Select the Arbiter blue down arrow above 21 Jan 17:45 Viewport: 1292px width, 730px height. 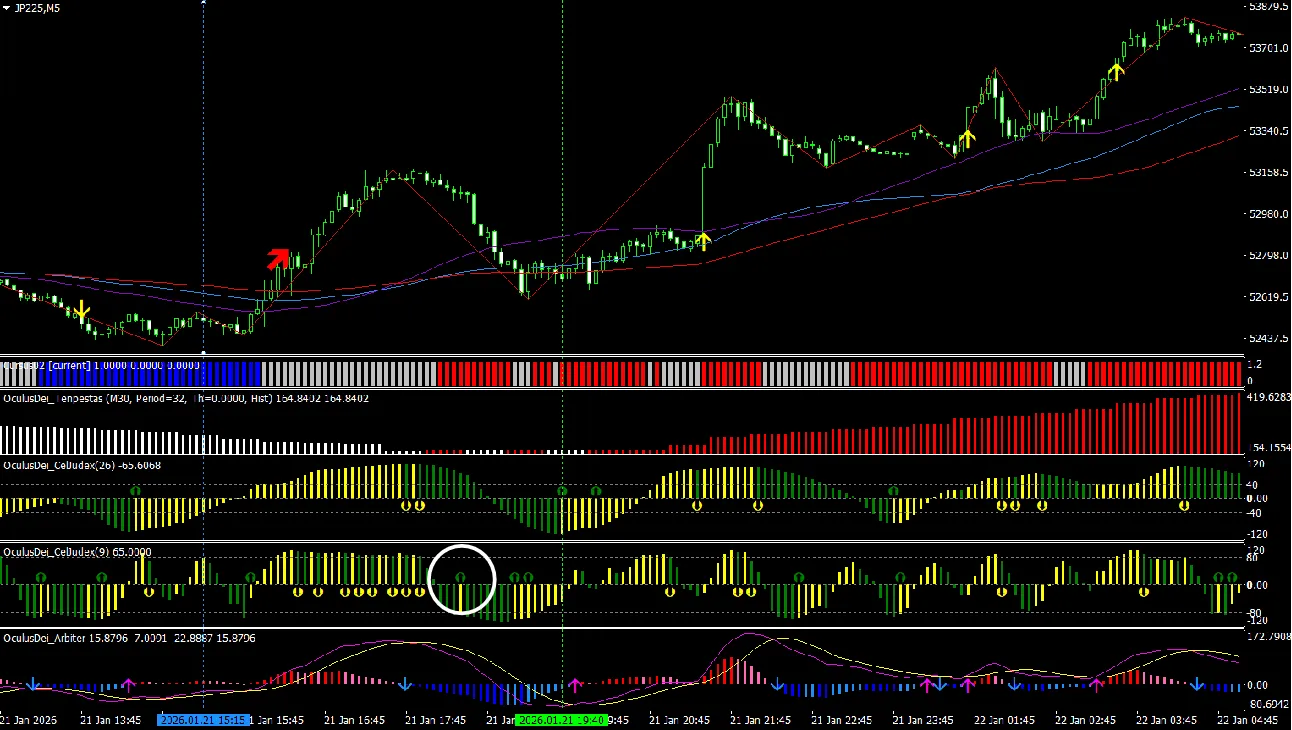(405, 684)
